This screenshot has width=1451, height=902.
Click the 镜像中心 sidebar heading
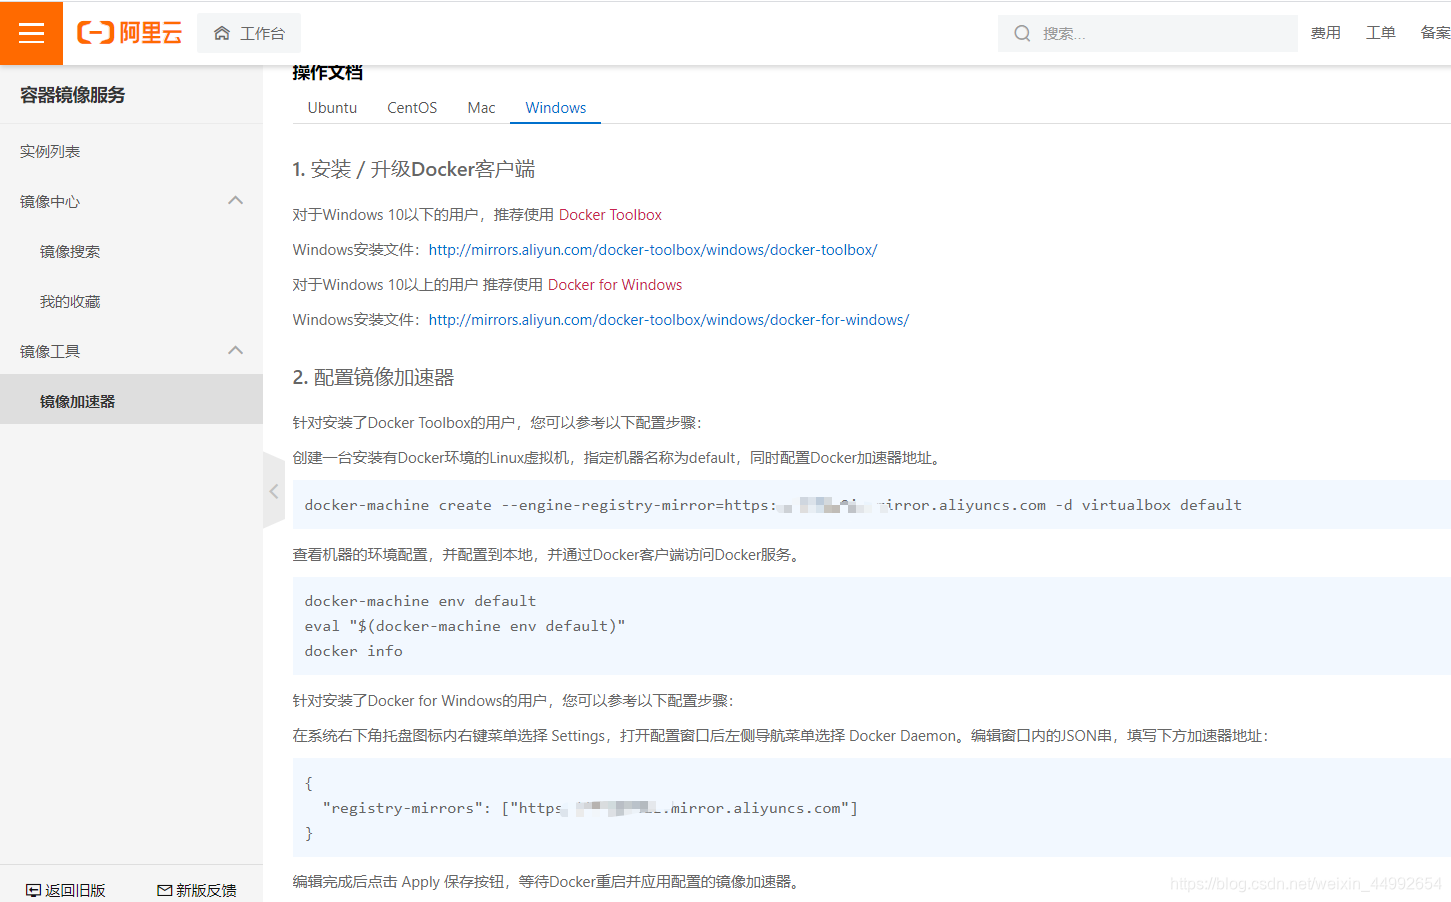tap(50, 201)
